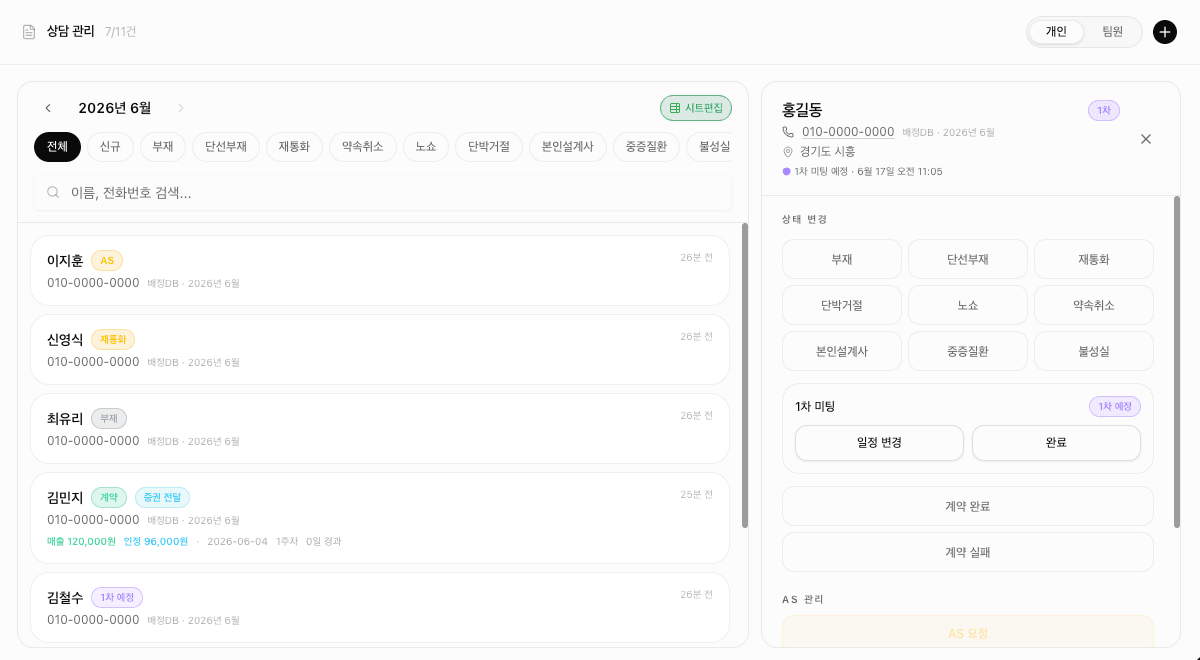The width and height of the screenshot is (1200, 660).
Task: Click the AS 요청 button
Action: coord(968,633)
